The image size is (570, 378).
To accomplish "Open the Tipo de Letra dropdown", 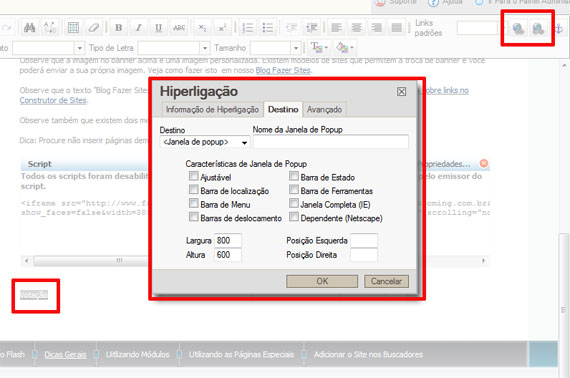I will (205, 48).
